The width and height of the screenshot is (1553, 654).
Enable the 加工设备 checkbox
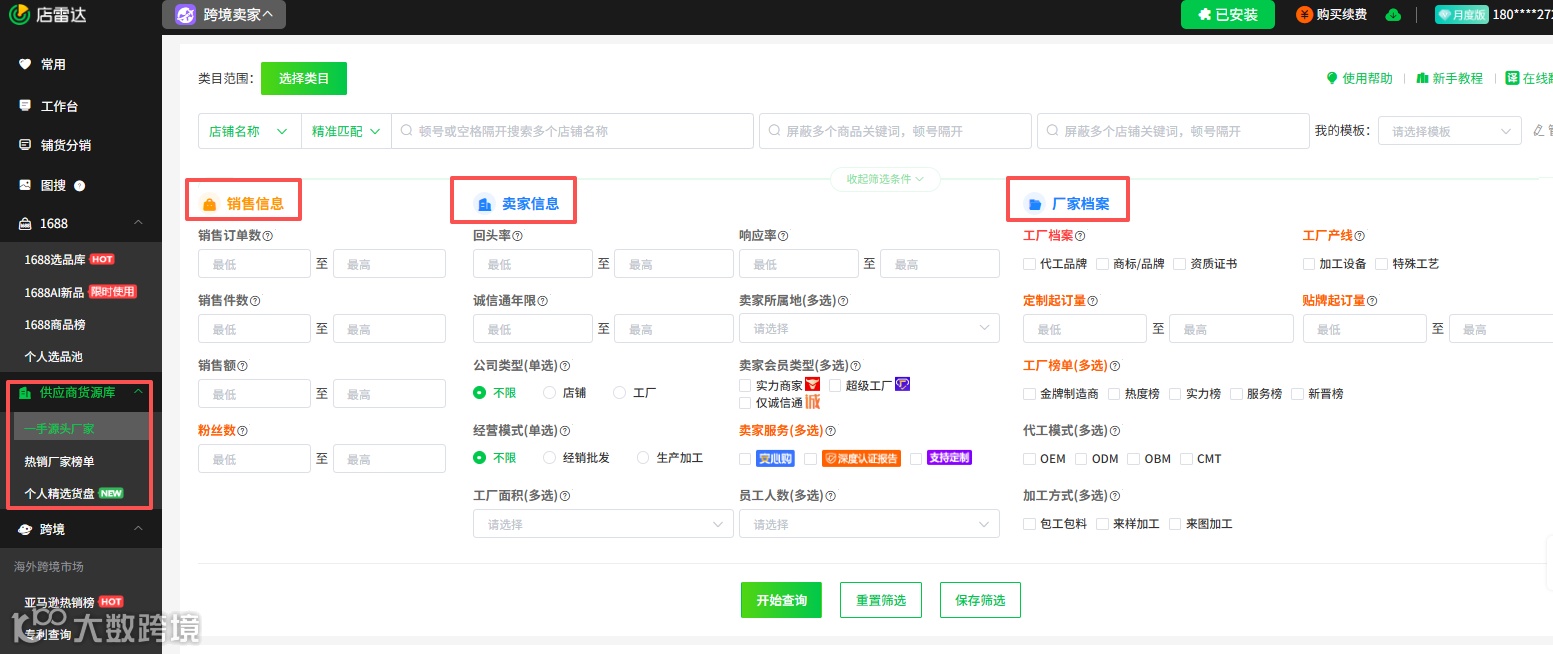click(1309, 264)
